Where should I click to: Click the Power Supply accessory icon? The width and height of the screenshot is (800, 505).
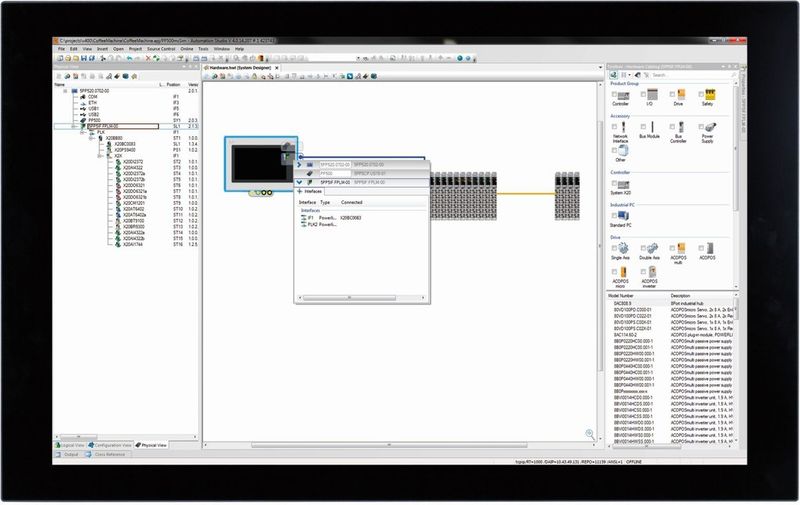click(x=710, y=127)
